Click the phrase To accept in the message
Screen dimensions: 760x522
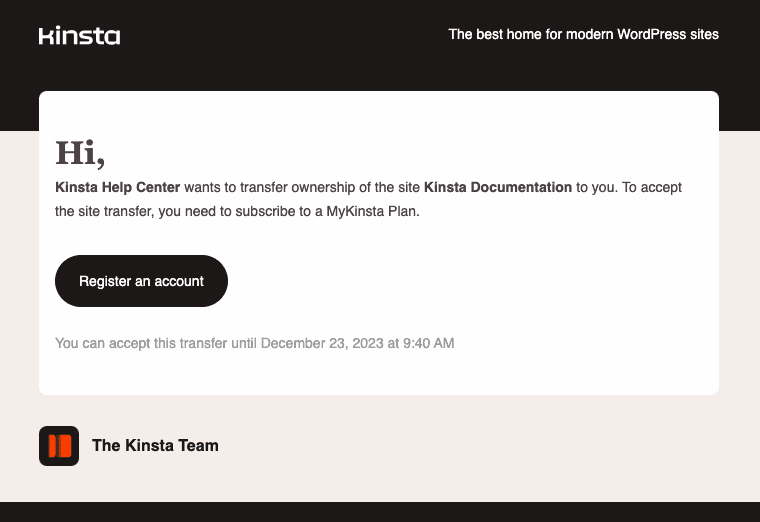pos(652,188)
